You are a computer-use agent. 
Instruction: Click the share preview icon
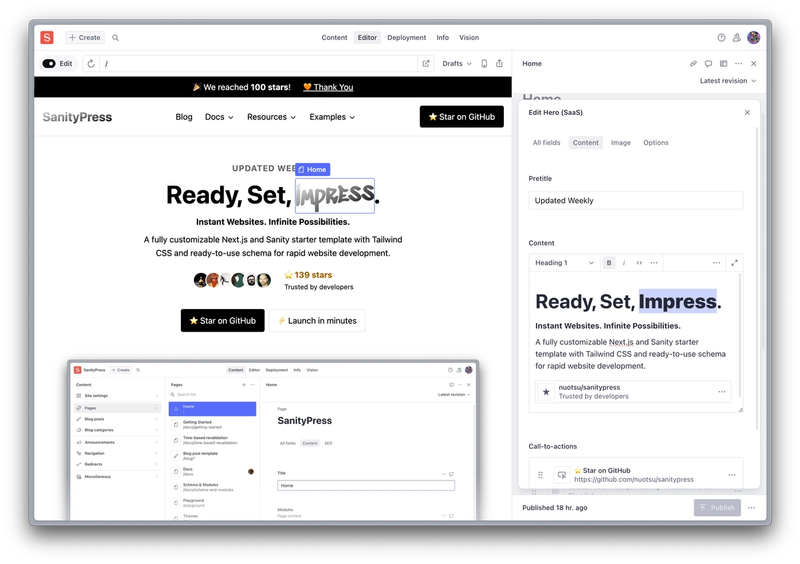click(x=499, y=63)
